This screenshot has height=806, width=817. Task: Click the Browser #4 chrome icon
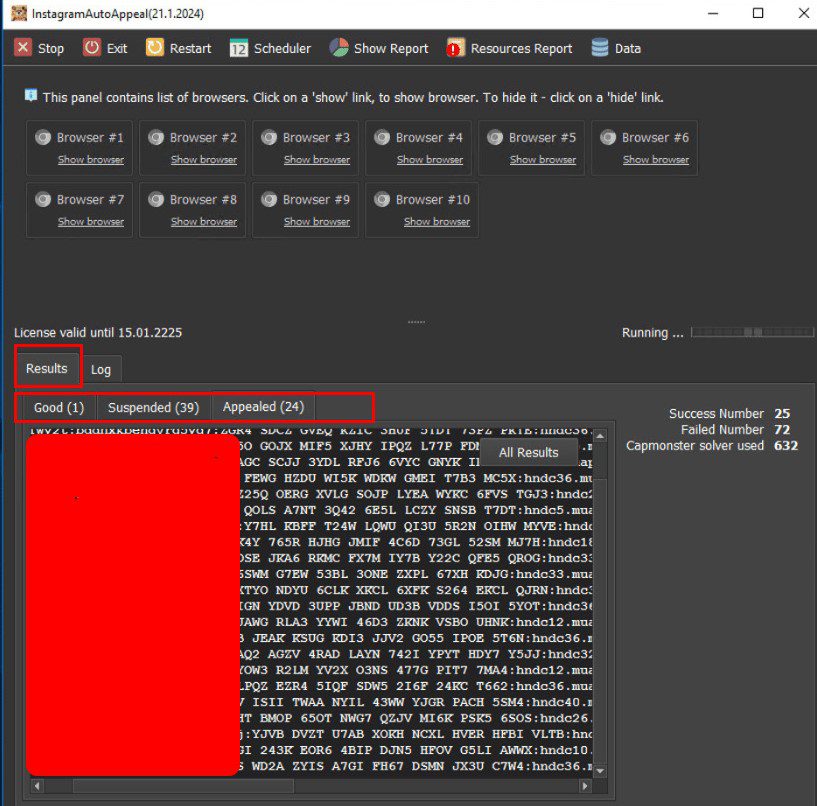point(382,137)
